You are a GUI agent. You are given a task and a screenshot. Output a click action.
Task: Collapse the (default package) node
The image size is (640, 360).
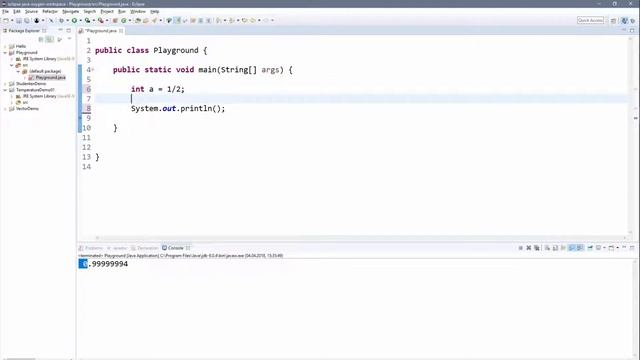[x=18, y=71]
